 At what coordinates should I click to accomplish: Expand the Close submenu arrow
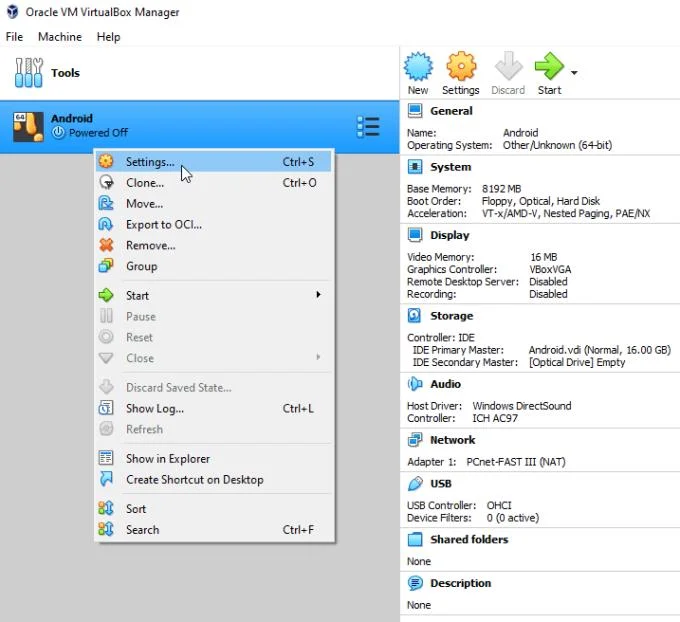[318, 357]
